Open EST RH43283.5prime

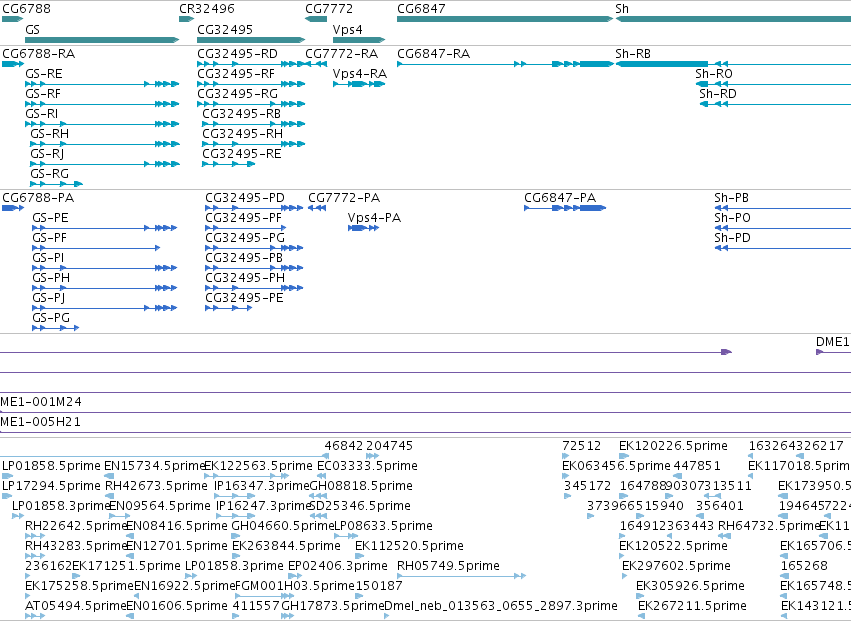click(x=76, y=546)
